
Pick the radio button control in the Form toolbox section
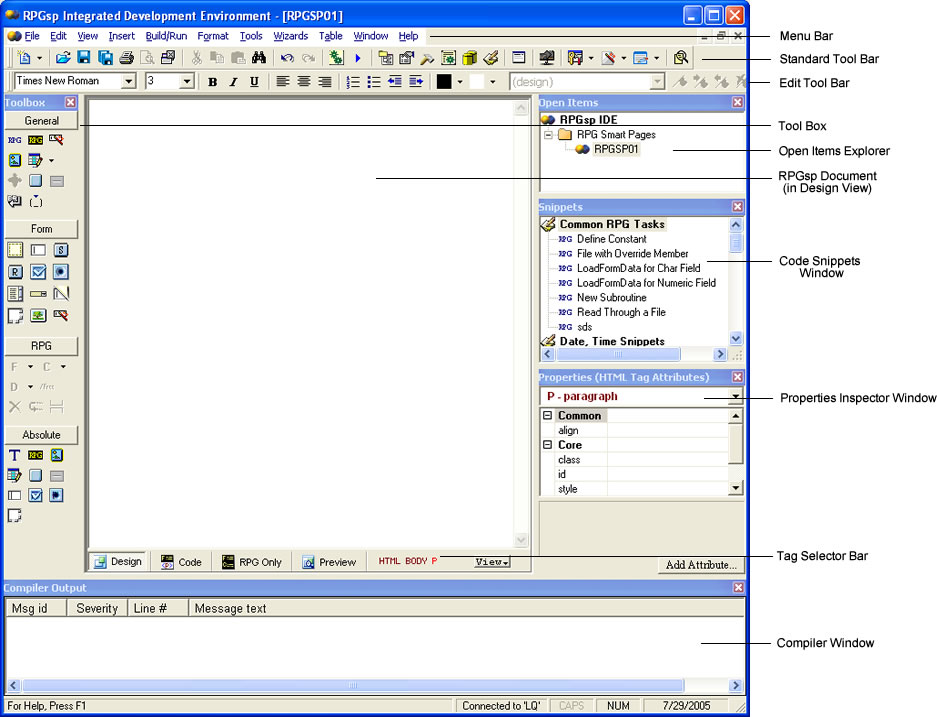pos(60,272)
